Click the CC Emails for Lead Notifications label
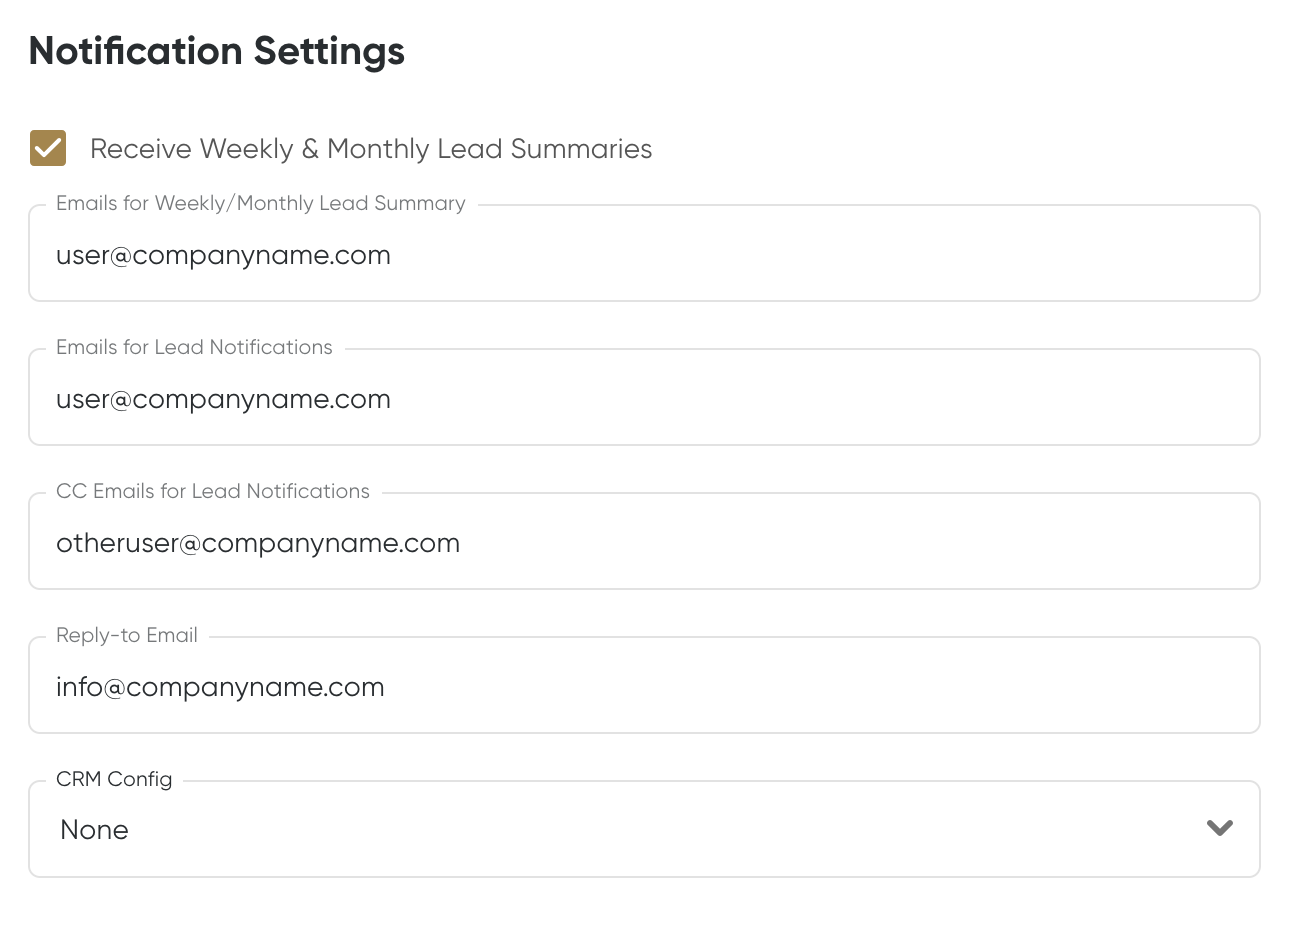1310x938 pixels. coord(213,491)
